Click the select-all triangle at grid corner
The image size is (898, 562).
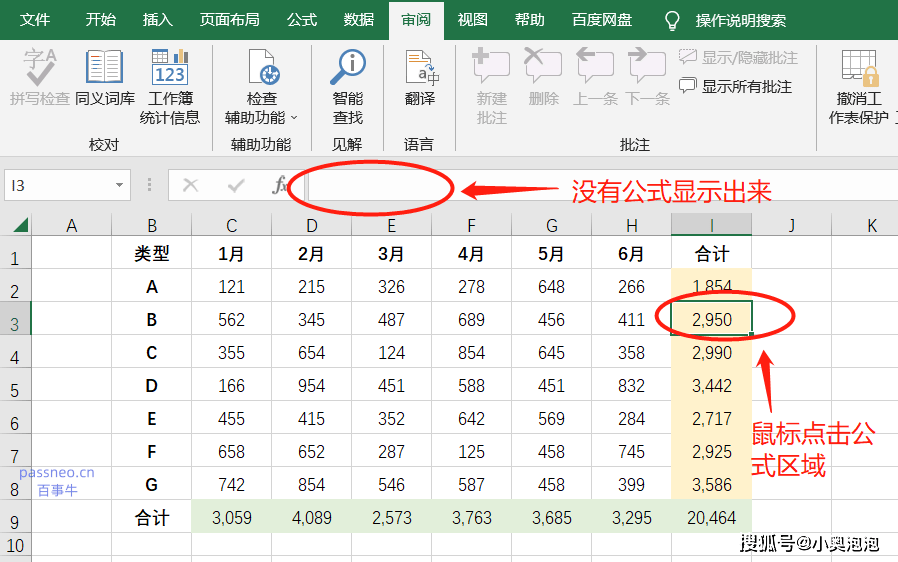click(x=21, y=224)
